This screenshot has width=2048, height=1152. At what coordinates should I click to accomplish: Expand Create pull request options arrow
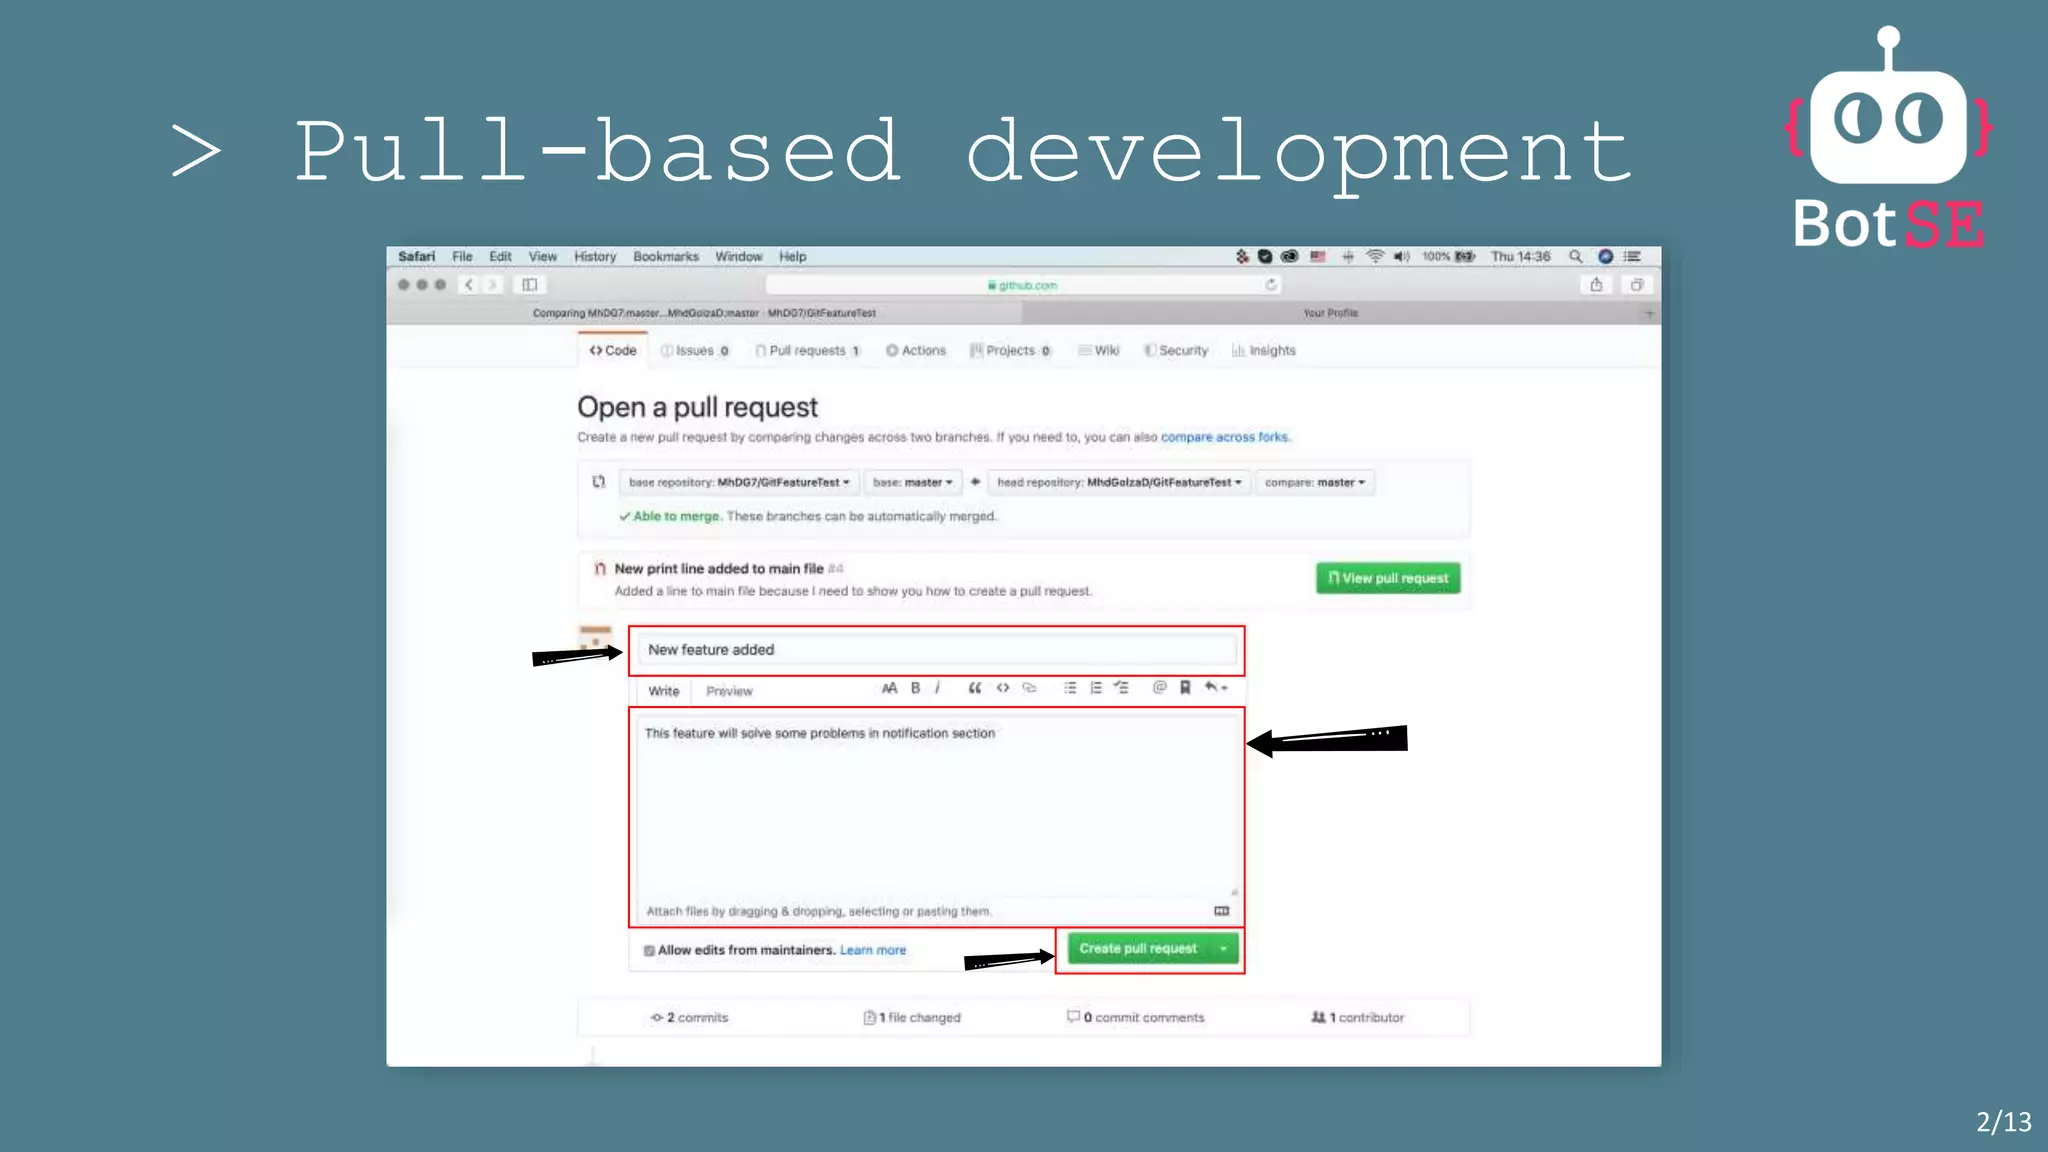tap(1224, 949)
